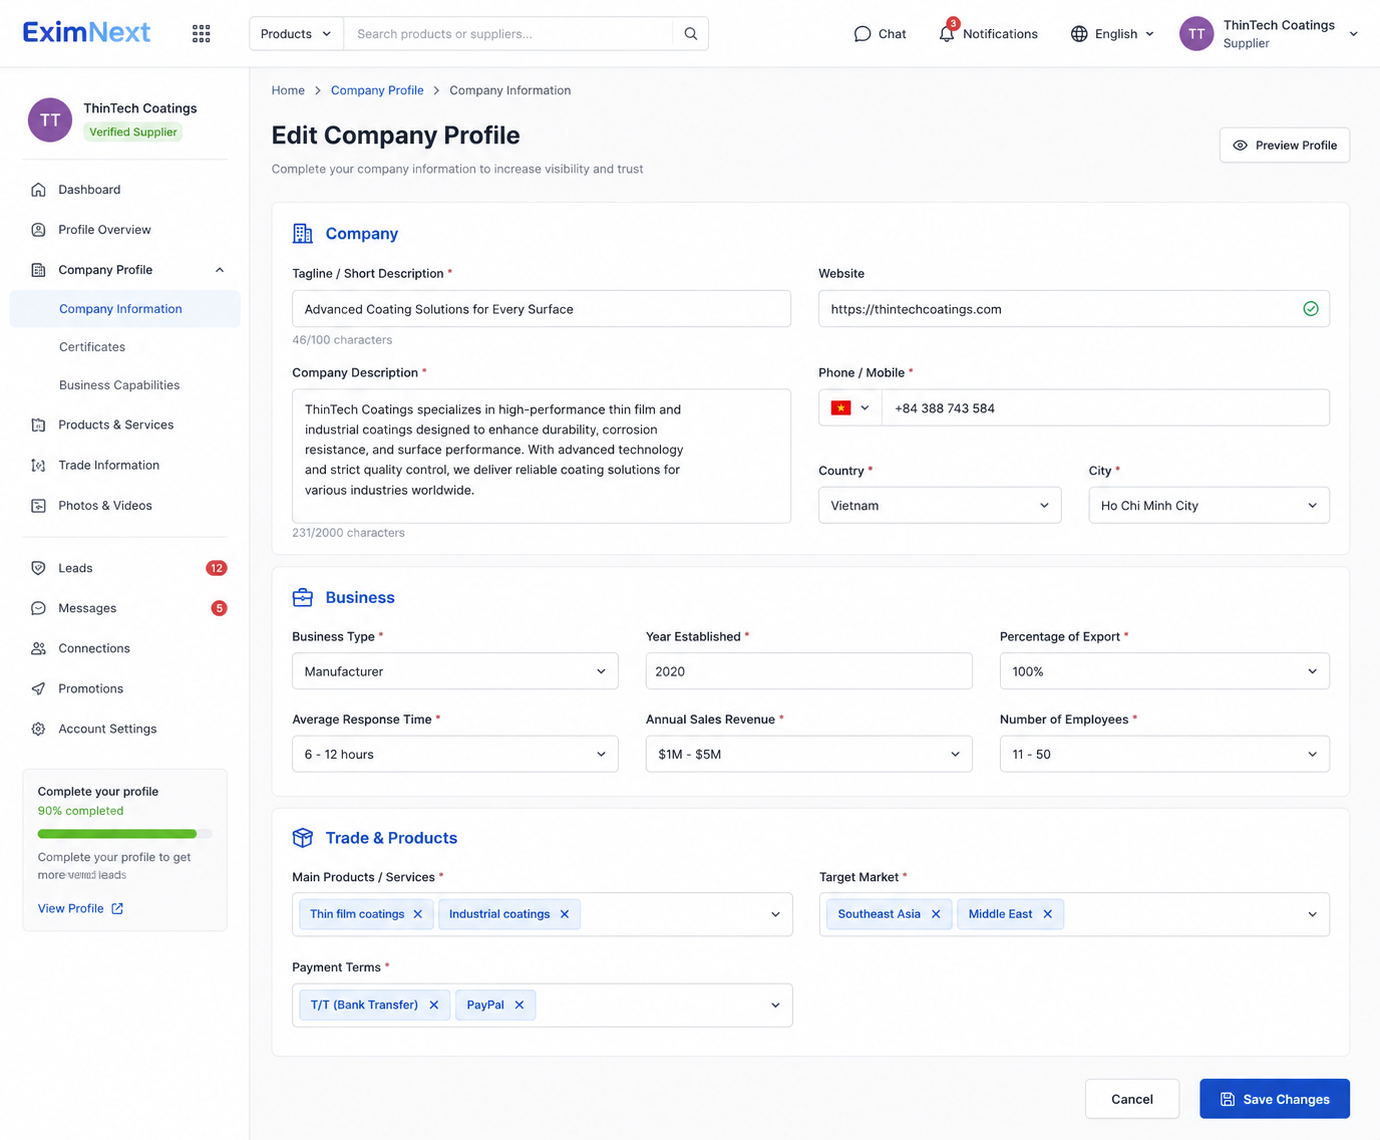Click the Preview Profile button
The height and width of the screenshot is (1140, 1380).
[x=1284, y=145]
